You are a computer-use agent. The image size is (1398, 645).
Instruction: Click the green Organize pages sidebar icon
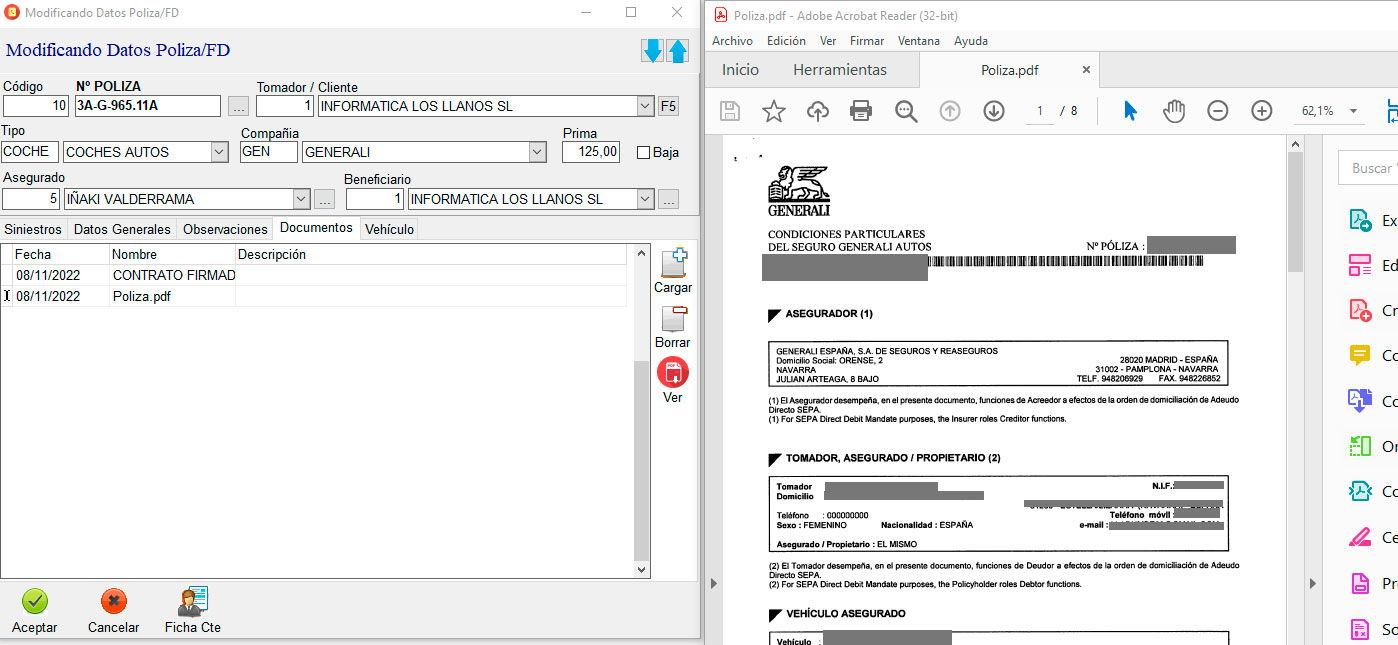(x=1360, y=446)
